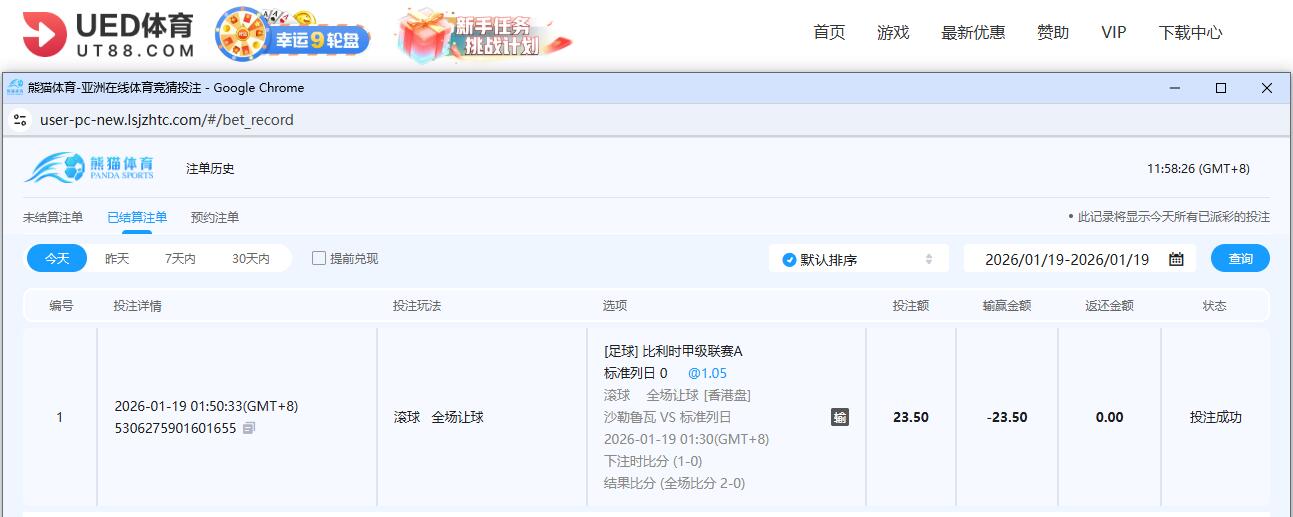The width and height of the screenshot is (1293, 517).
Task: Click the 熊猫体育 Panda Sports logo
Action: pos(90,168)
